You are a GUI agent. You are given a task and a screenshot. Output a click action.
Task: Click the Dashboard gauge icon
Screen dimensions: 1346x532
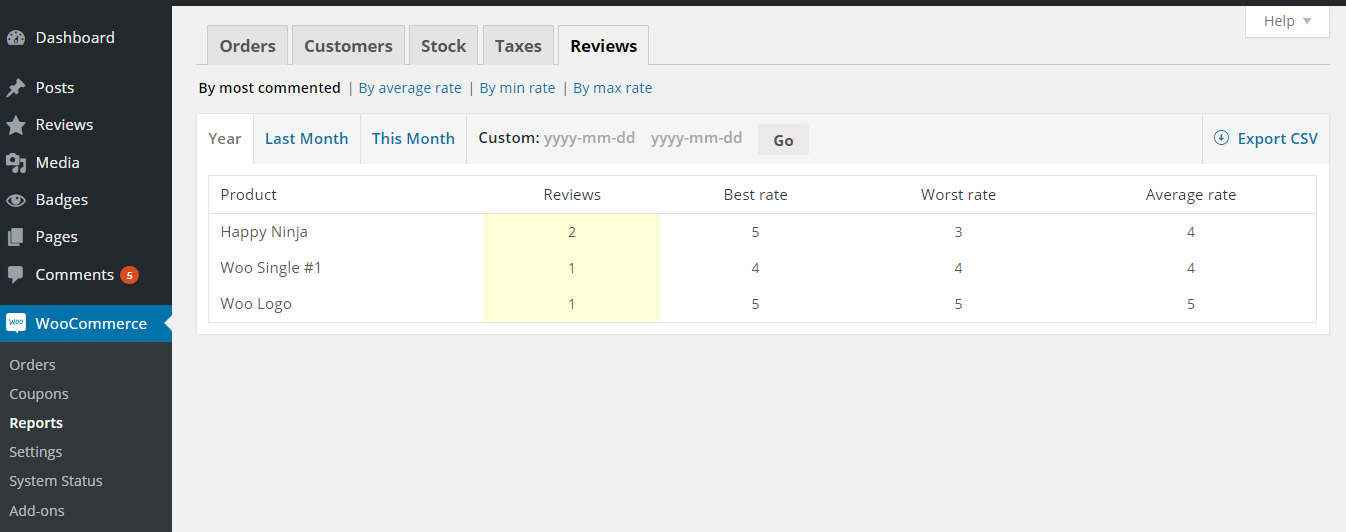(x=16, y=38)
